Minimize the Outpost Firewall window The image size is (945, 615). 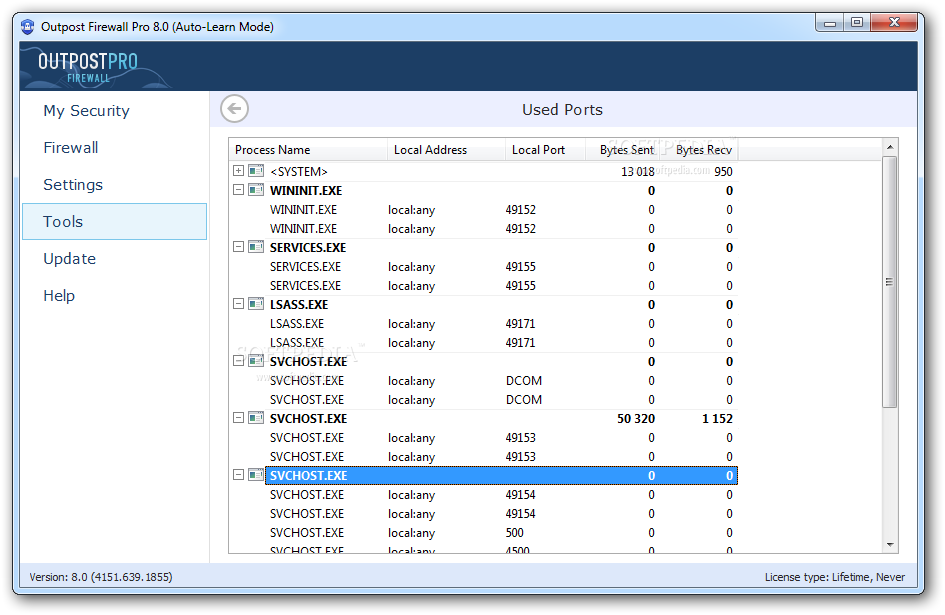pyautogui.click(x=830, y=23)
